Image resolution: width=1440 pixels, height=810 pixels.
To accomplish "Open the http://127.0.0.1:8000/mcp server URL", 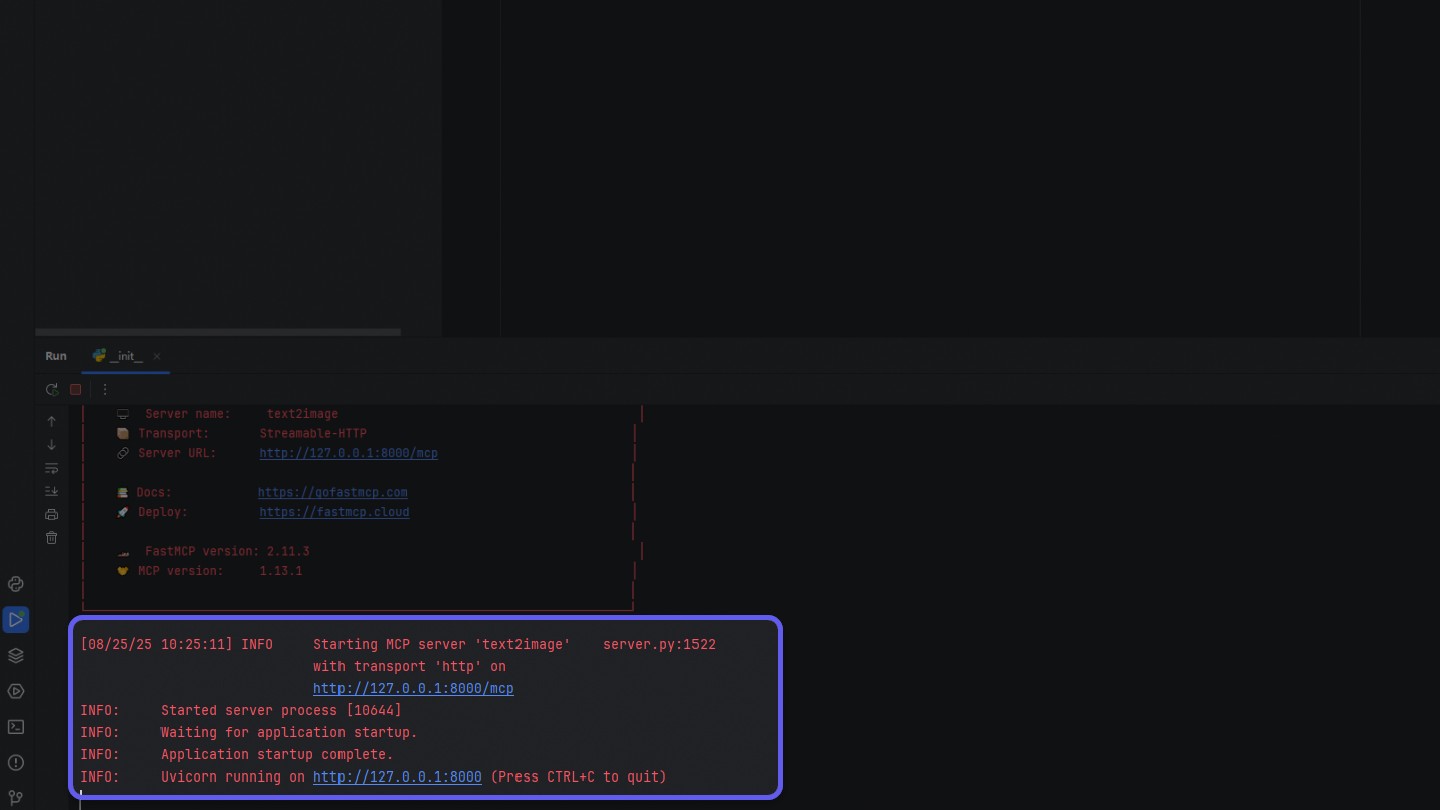I will point(348,453).
